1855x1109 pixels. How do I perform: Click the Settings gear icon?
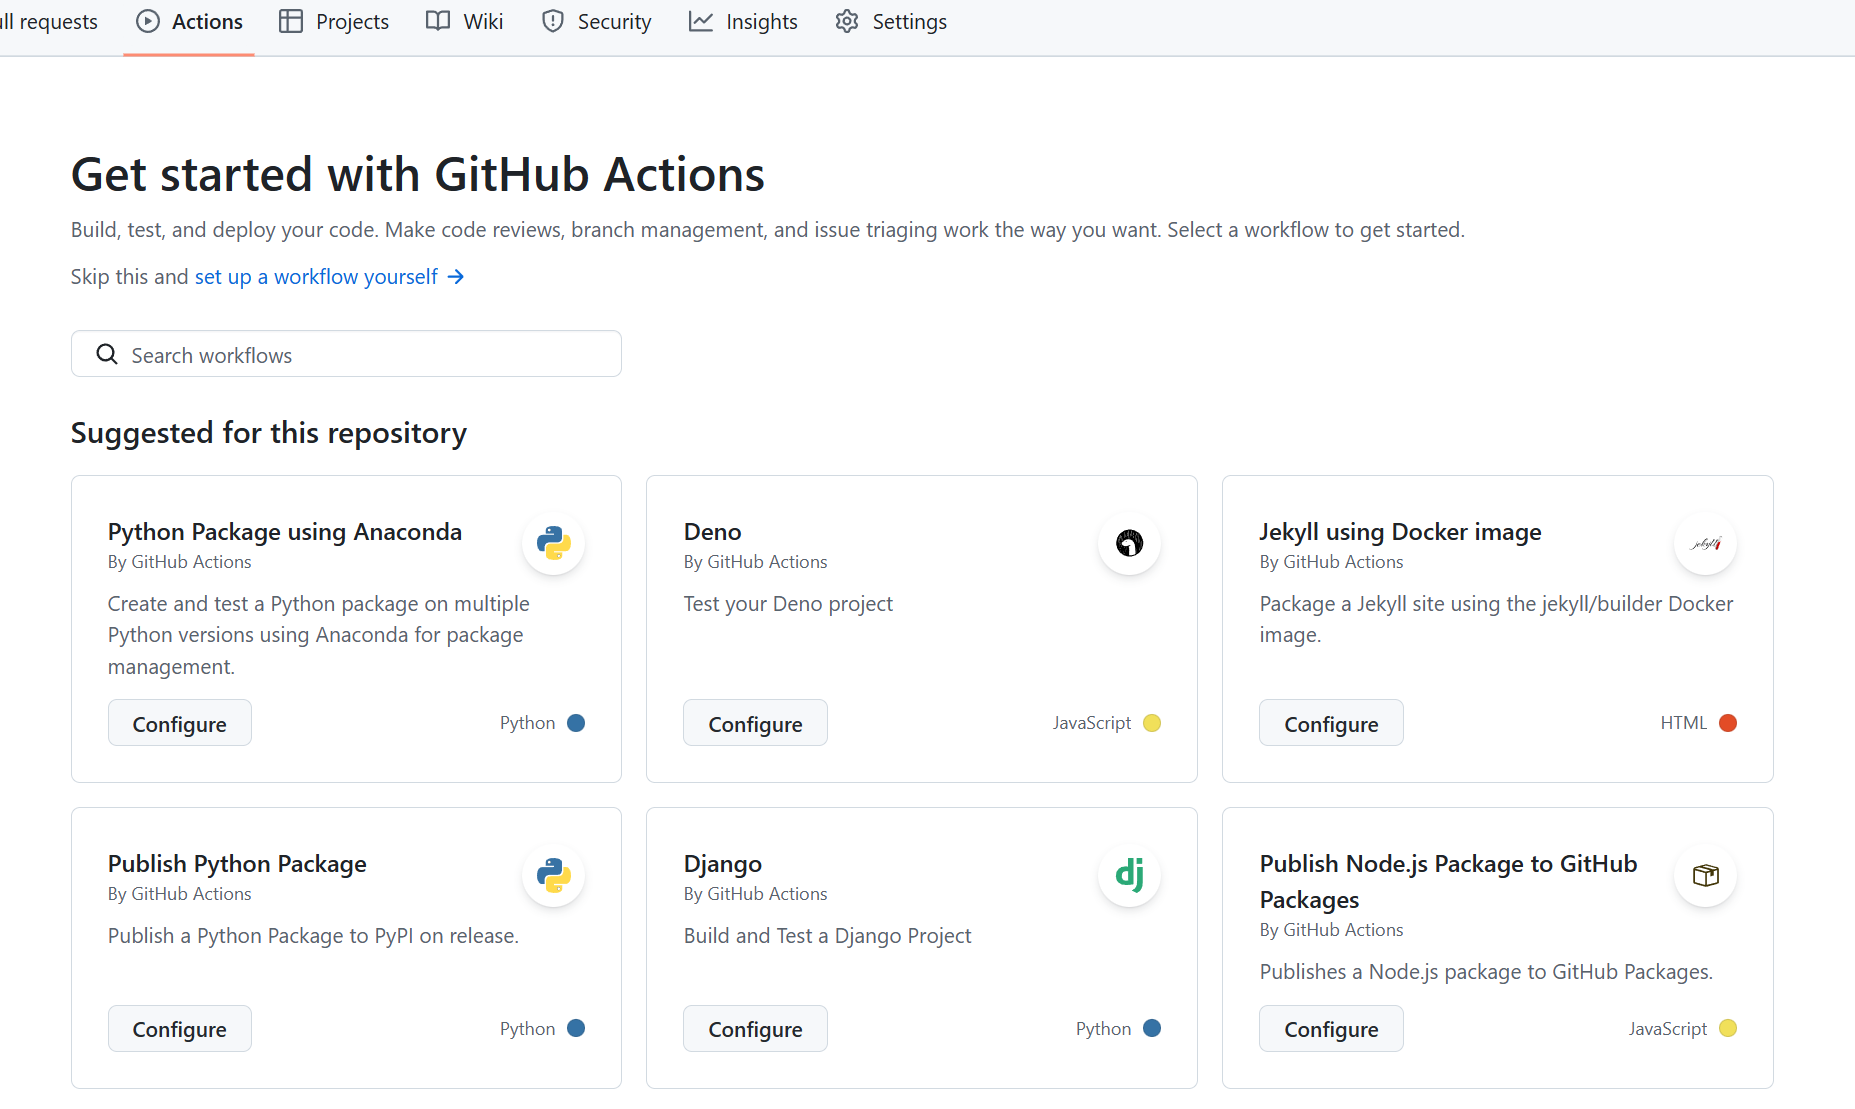click(847, 21)
